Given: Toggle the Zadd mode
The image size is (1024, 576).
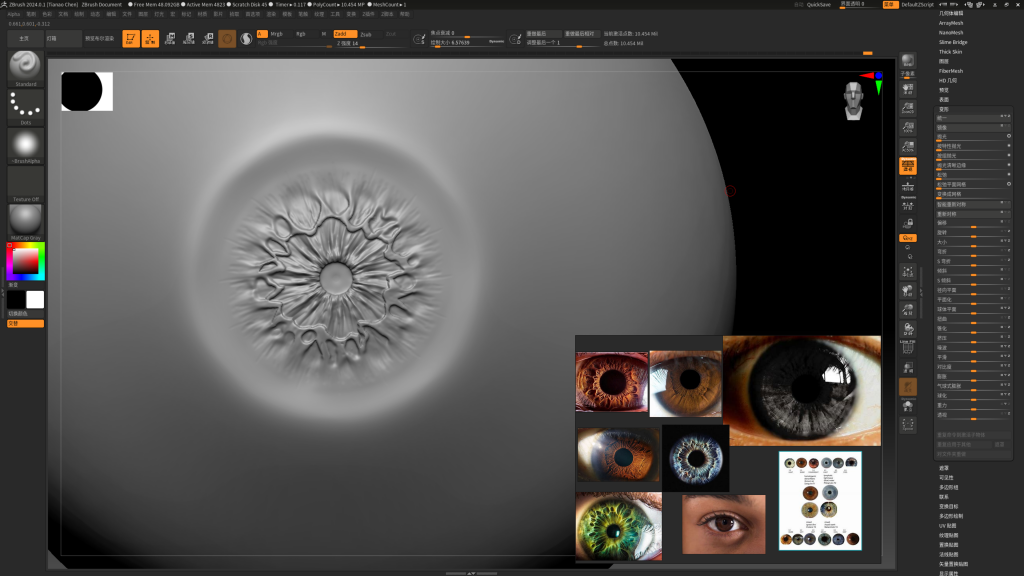Looking at the screenshot, I should (x=345, y=34).
